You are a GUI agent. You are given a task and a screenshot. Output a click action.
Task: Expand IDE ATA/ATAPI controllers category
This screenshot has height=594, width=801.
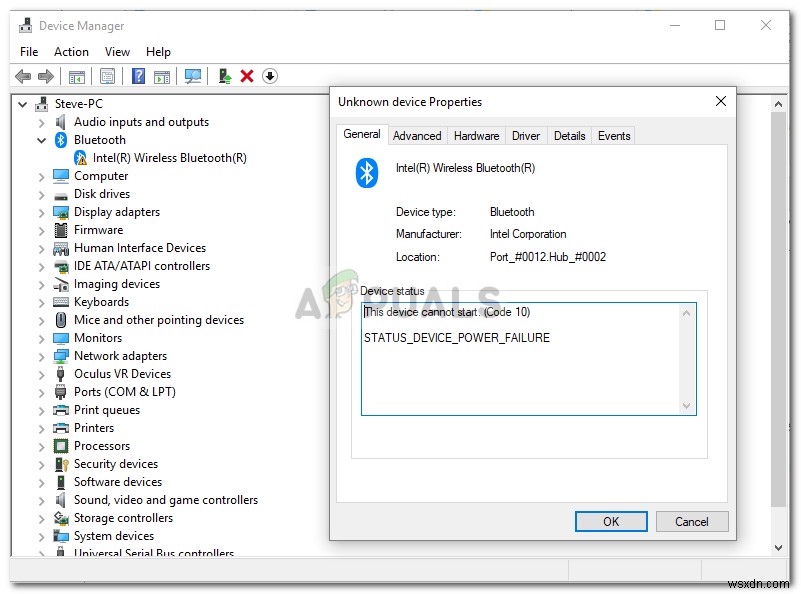[41, 267]
